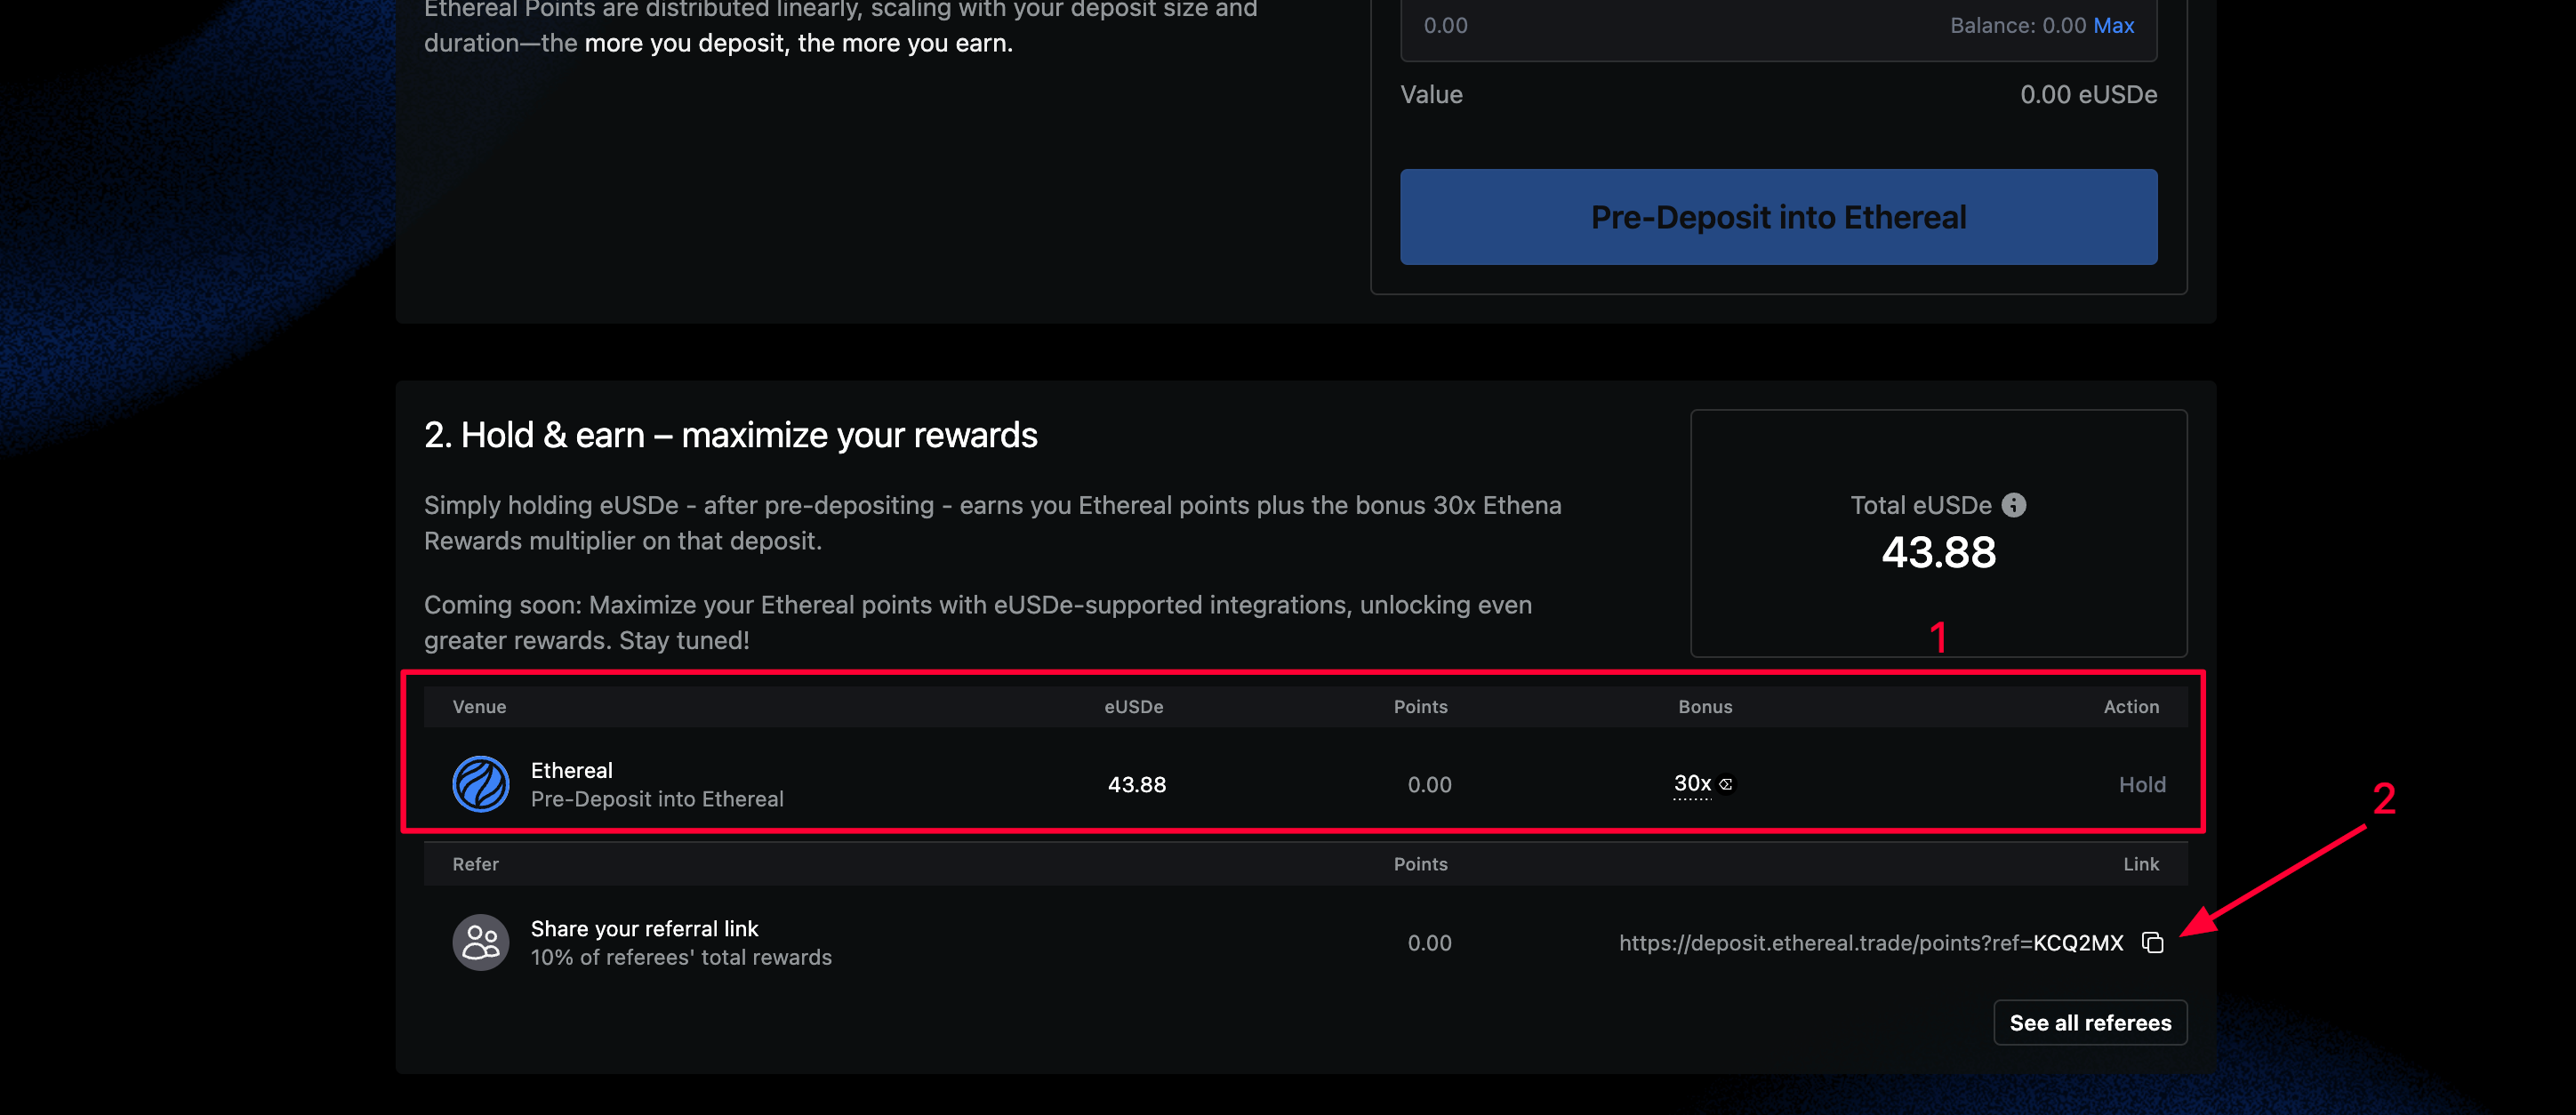The width and height of the screenshot is (2576, 1115).
Task: Click the Venue column header
Action: coord(479,706)
